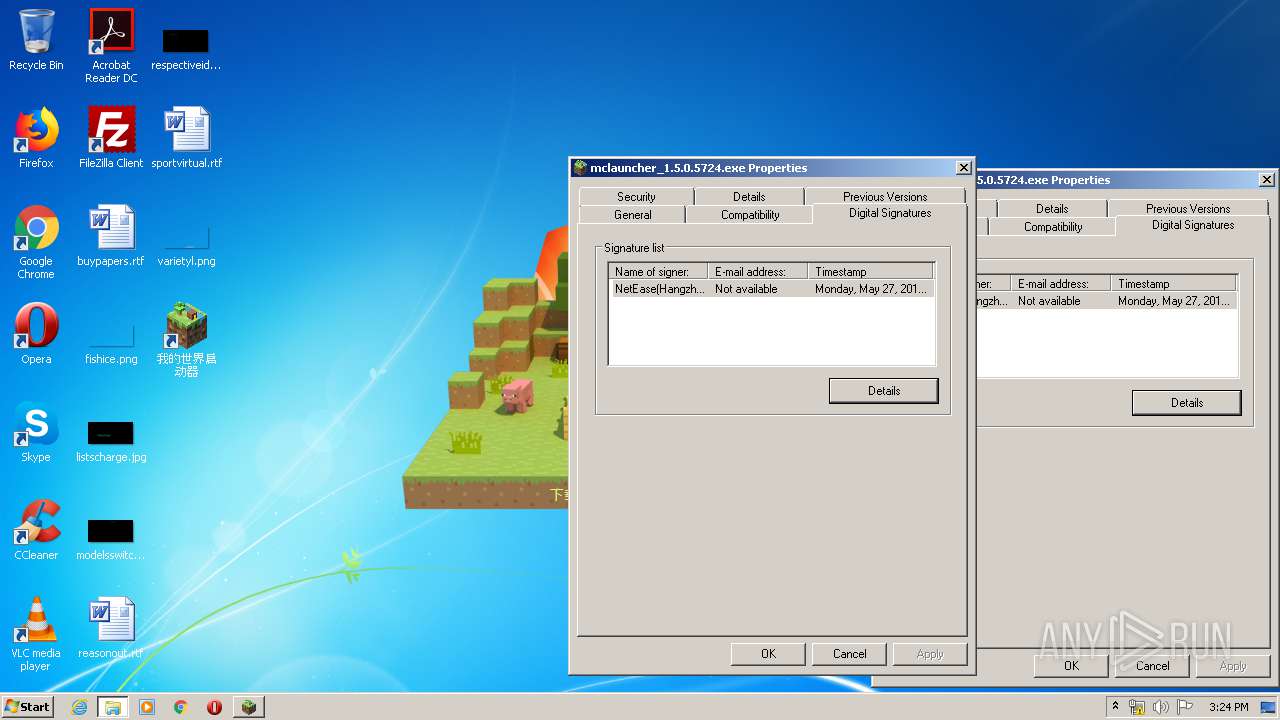Open CCleaner desktop shortcut
1280x720 pixels.
pyautogui.click(x=36, y=530)
